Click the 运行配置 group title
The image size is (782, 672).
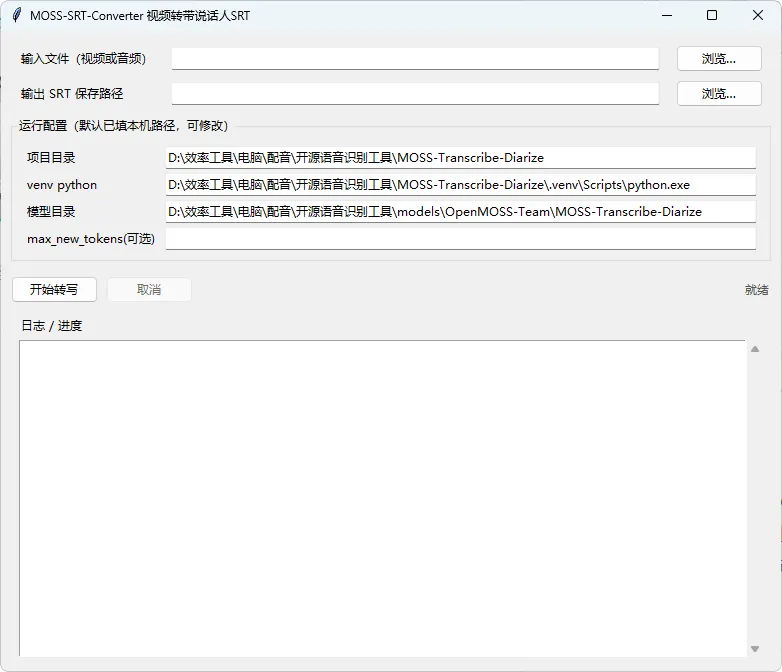[x=123, y=126]
